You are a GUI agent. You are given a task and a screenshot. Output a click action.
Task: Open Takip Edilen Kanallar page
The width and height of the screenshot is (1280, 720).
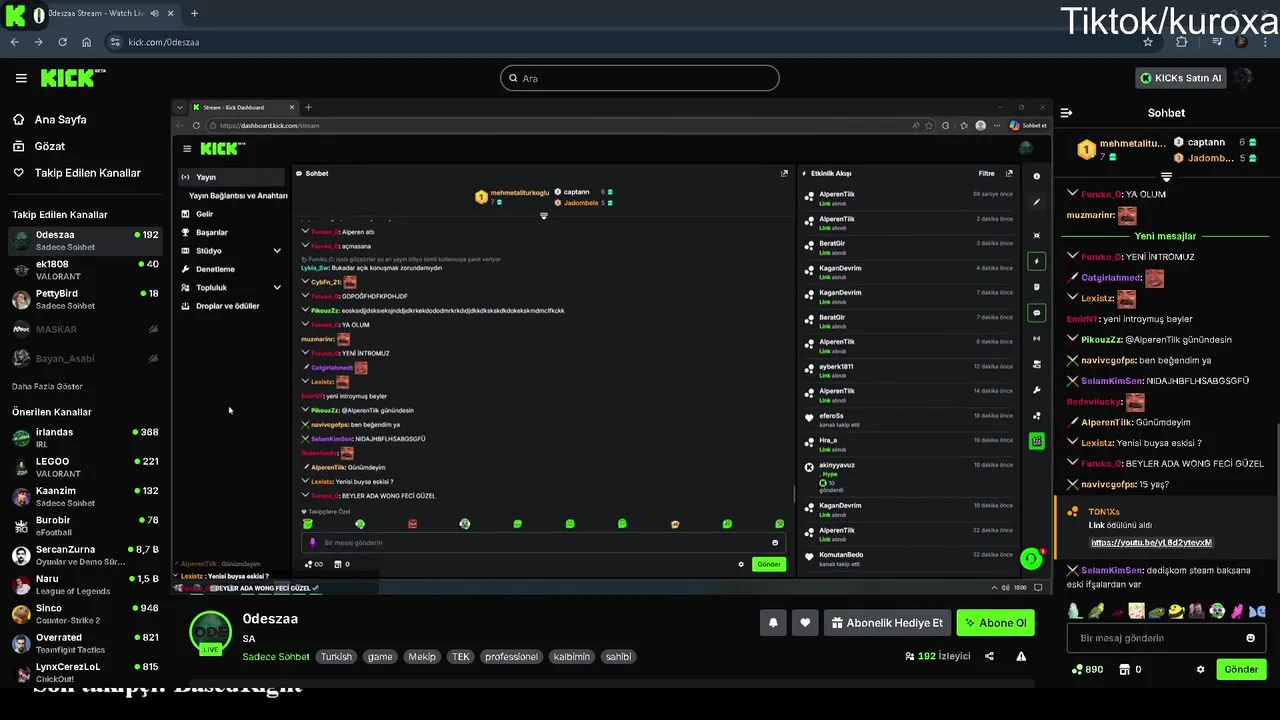(77, 173)
